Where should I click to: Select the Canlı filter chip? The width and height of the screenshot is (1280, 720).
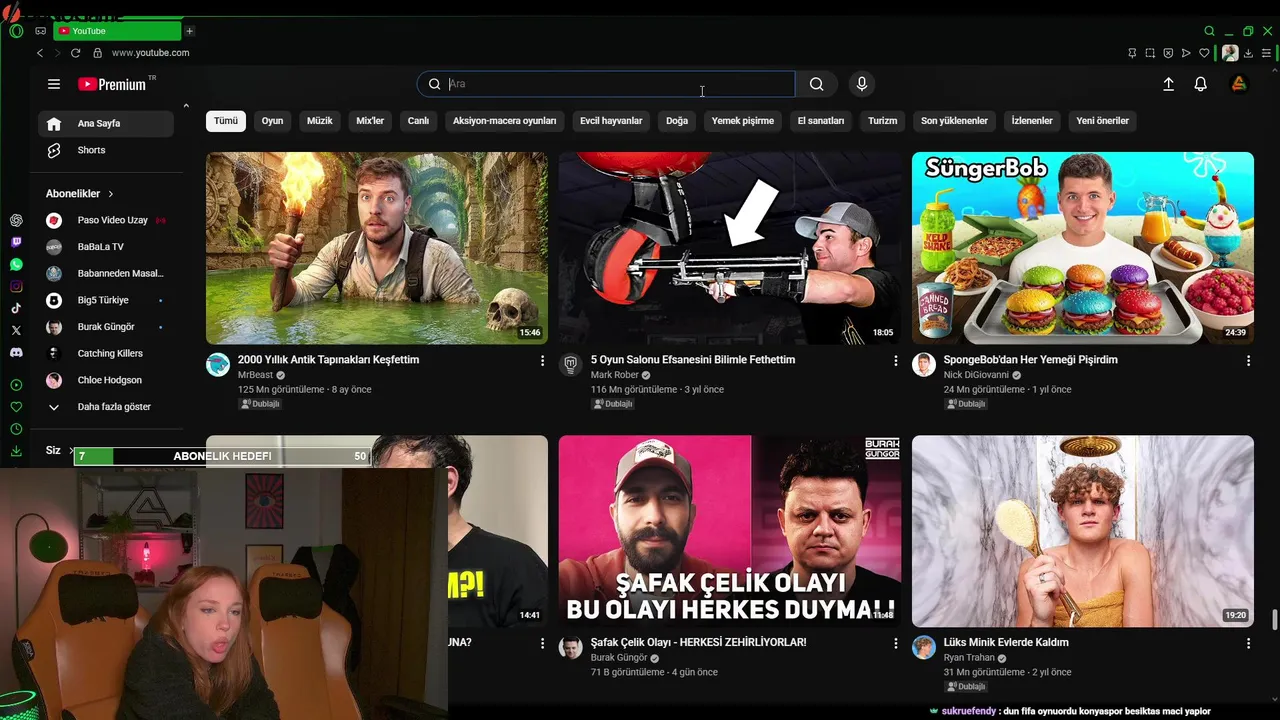(x=418, y=121)
